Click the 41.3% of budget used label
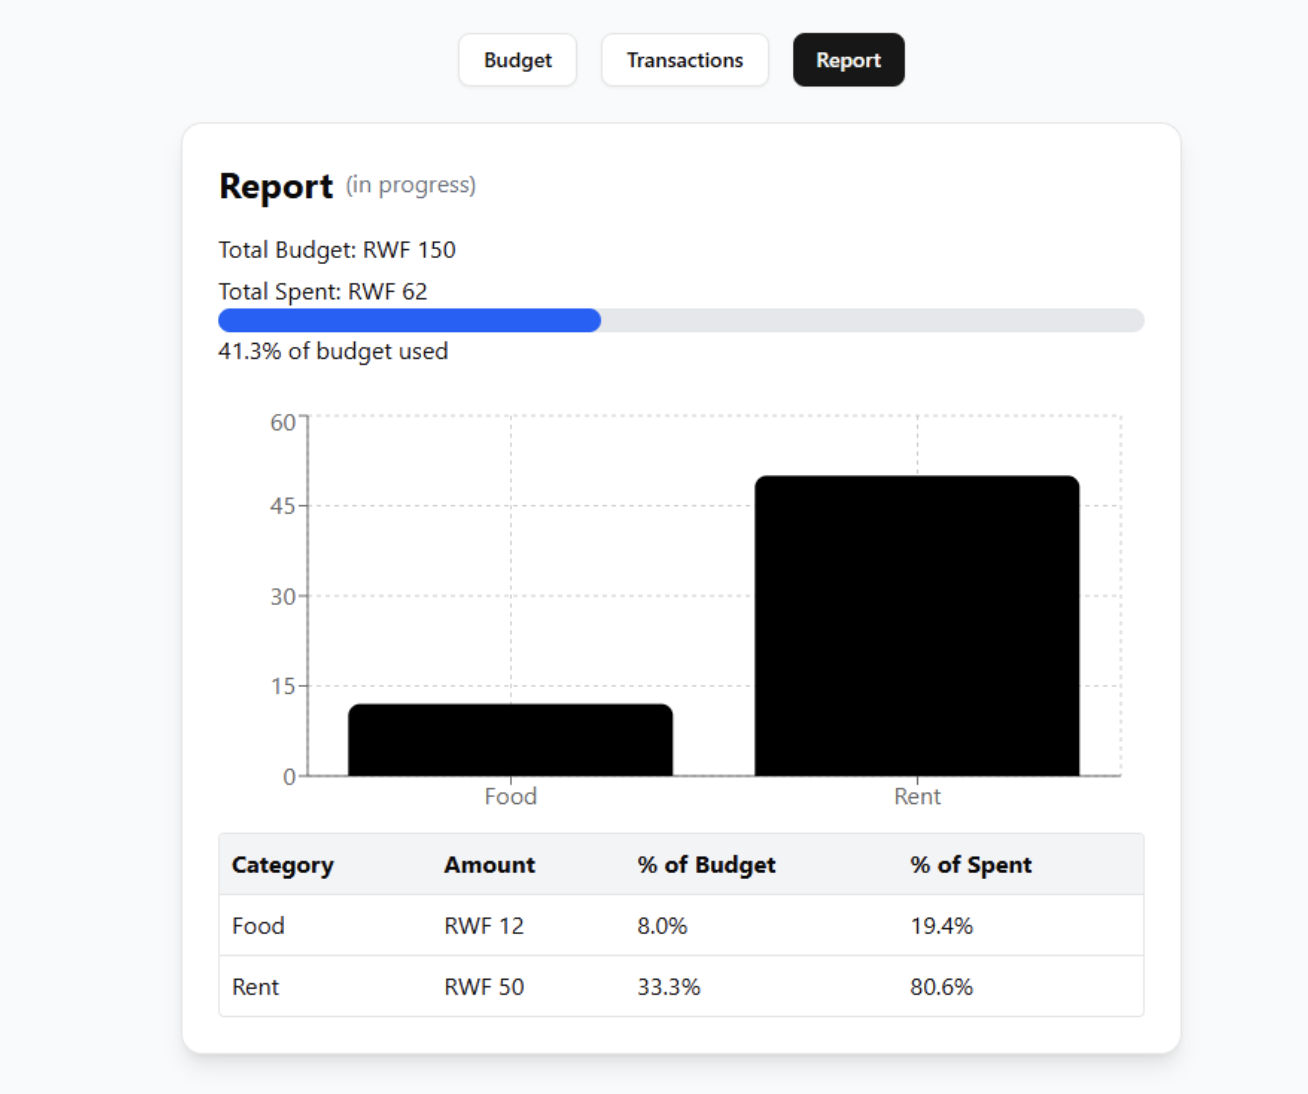Image resolution: width=1308 pixels, height=1094 pixels. click(333, 351)
